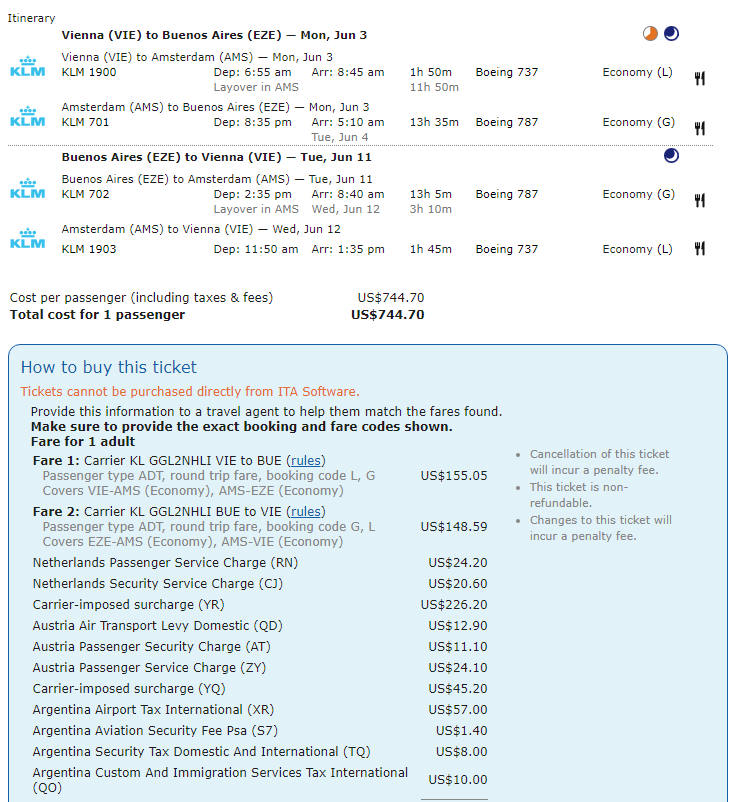Click the KLM logo beside flight KLM 1903
Image resolution: width=738 pixels, height=802 pixels.
28,239
